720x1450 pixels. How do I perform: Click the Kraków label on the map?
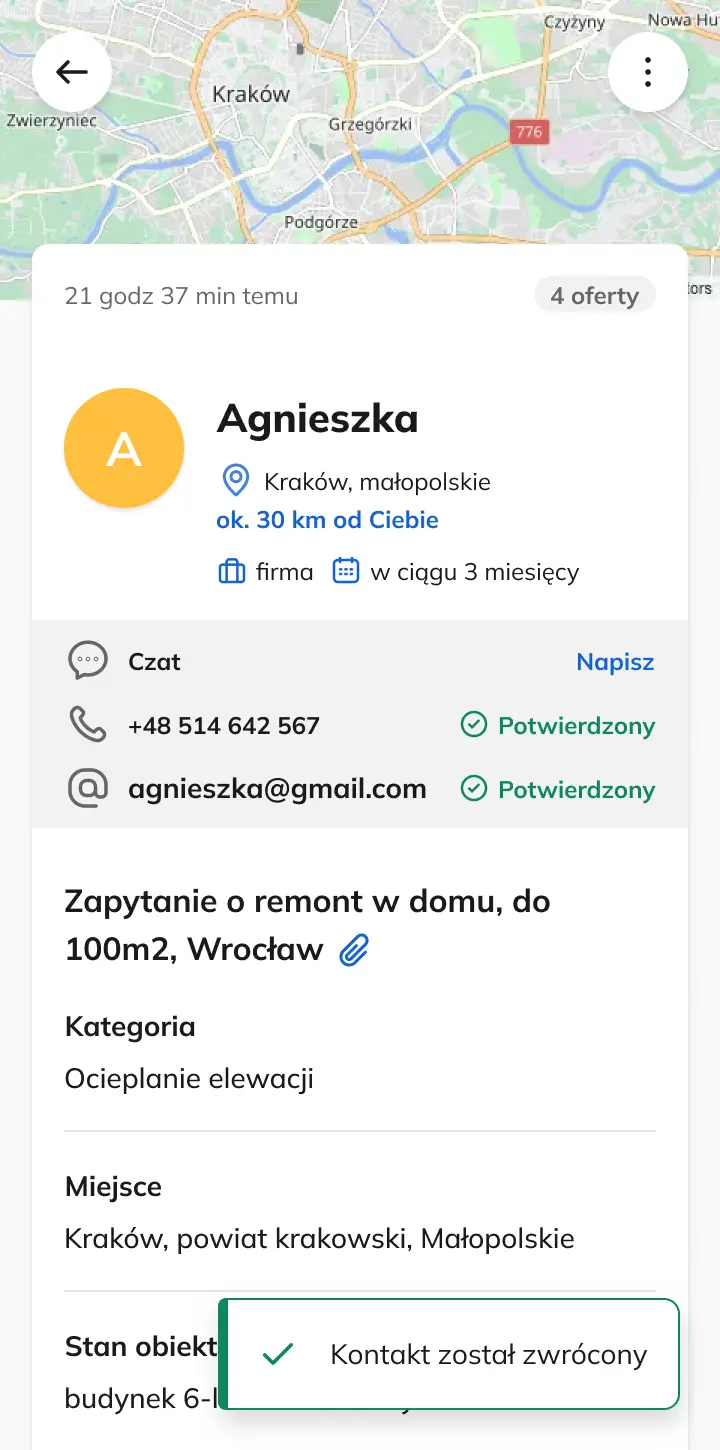coord(251,95)
